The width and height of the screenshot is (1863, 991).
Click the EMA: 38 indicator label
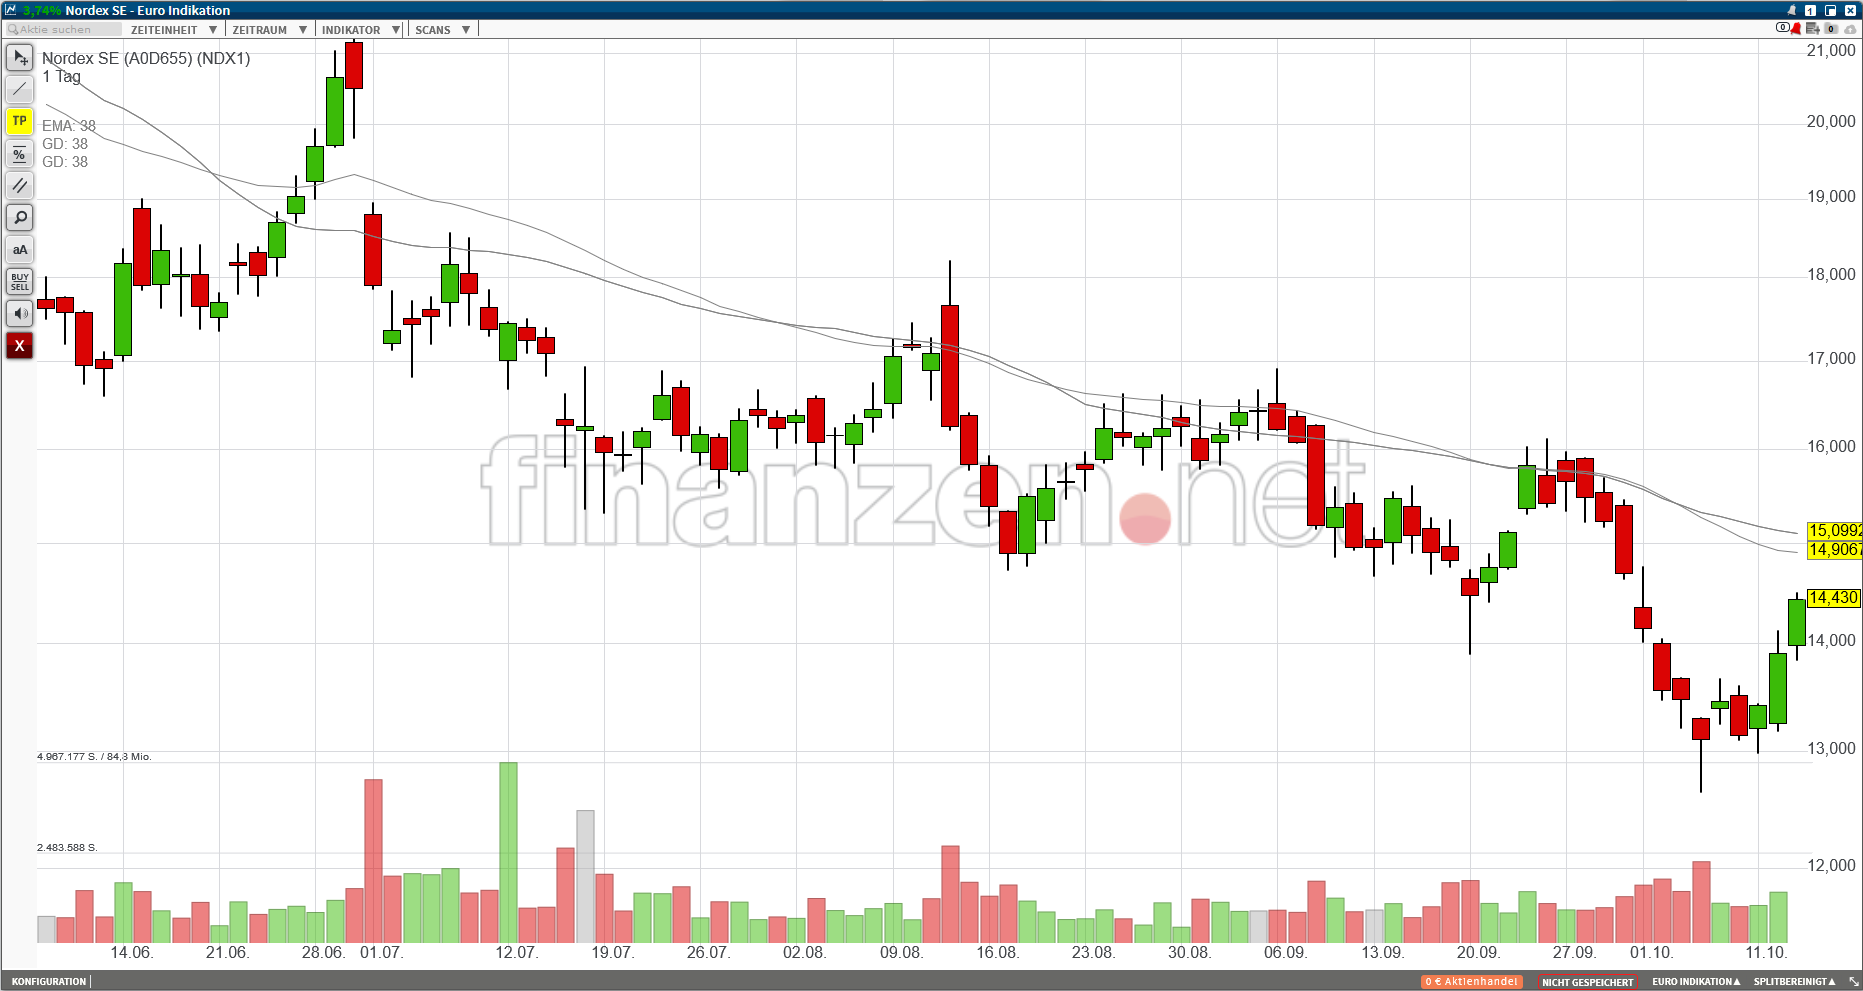coord(69,126)
